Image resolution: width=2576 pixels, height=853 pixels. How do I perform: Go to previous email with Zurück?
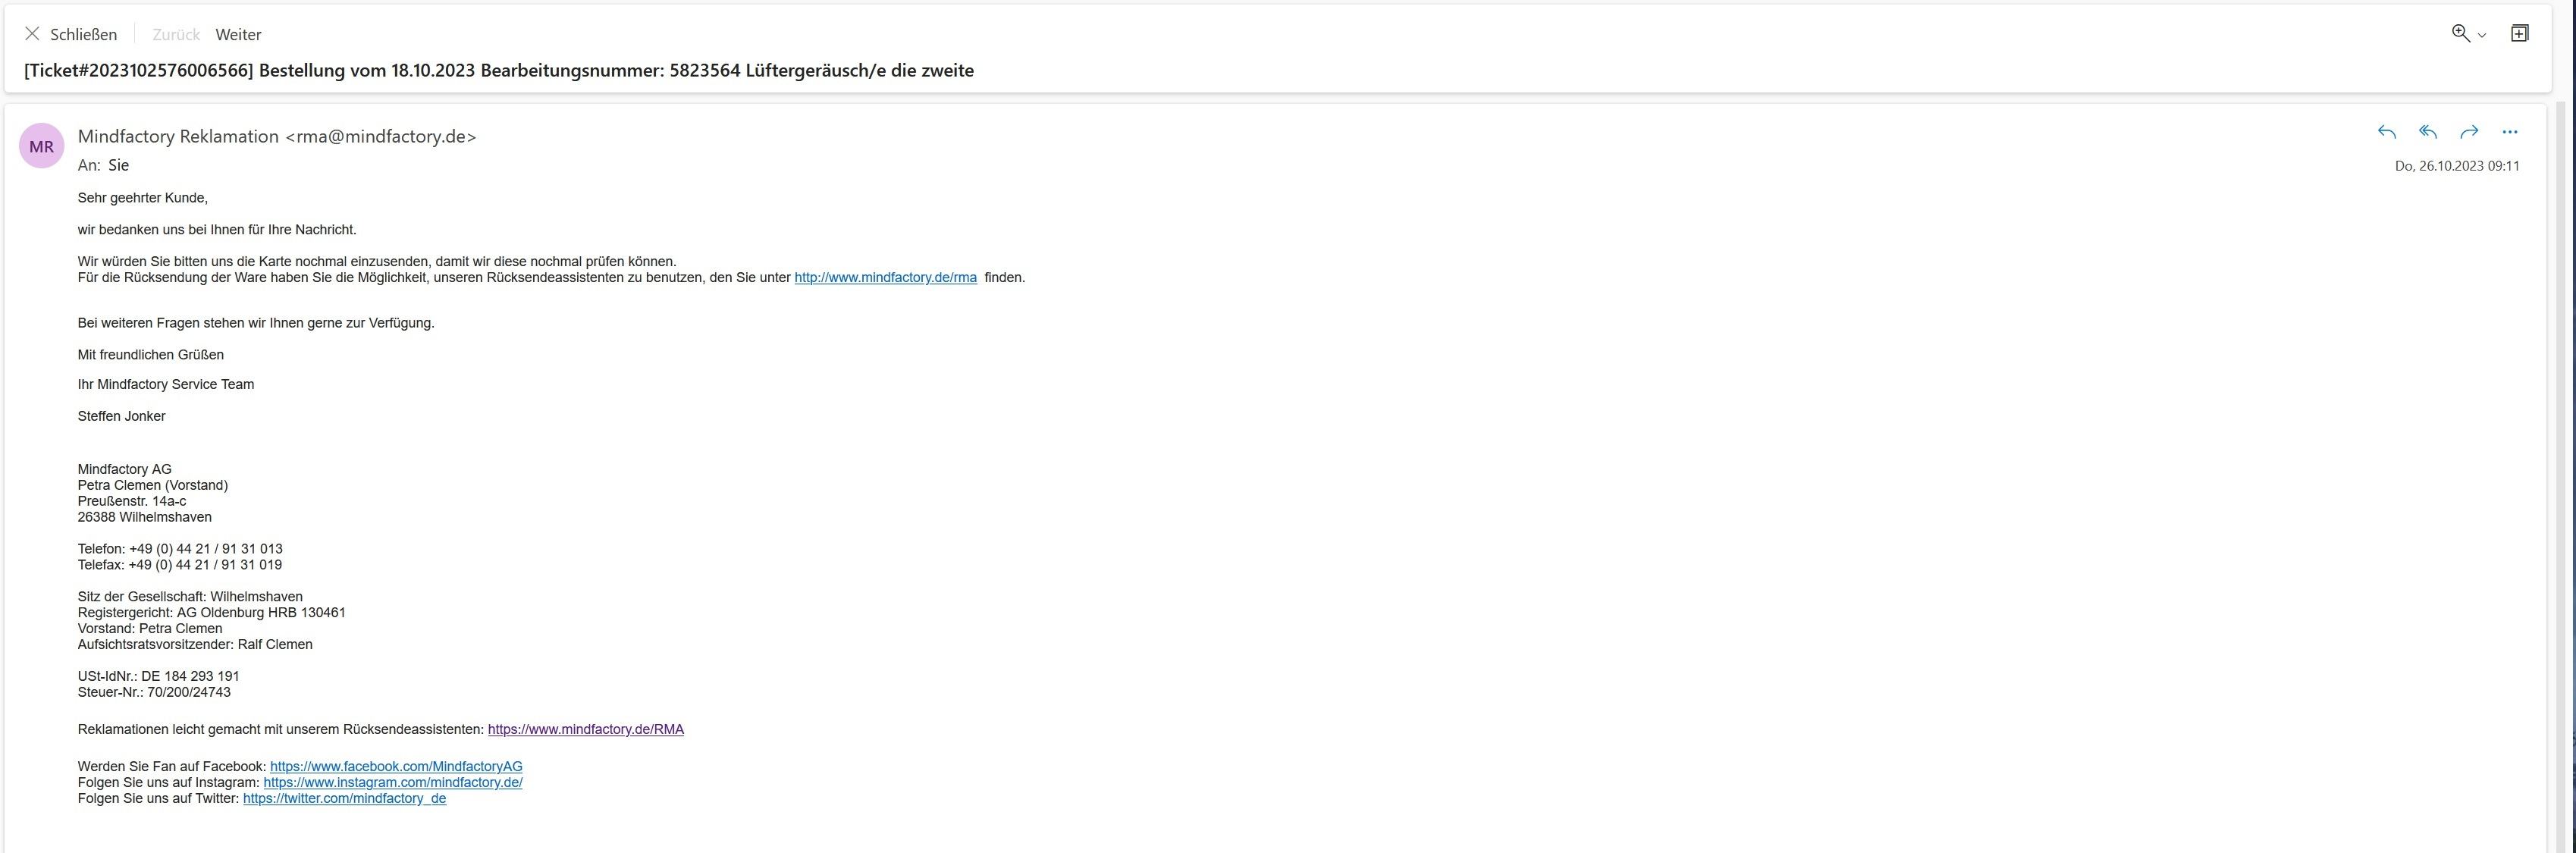(x=176, y=34)
